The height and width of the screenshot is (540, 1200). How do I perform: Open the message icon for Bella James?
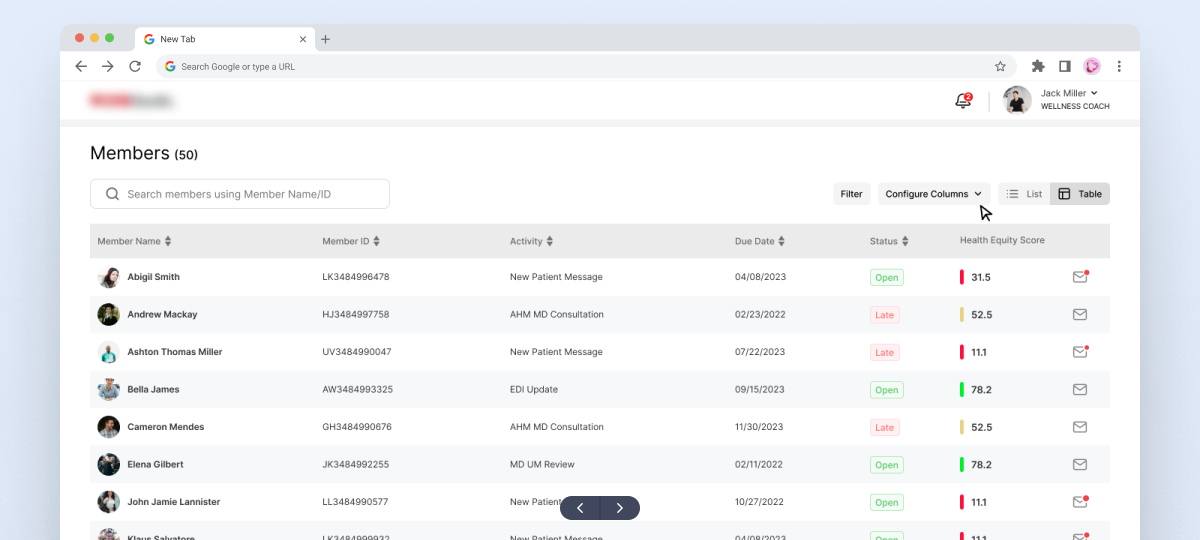click(1080, 389)
